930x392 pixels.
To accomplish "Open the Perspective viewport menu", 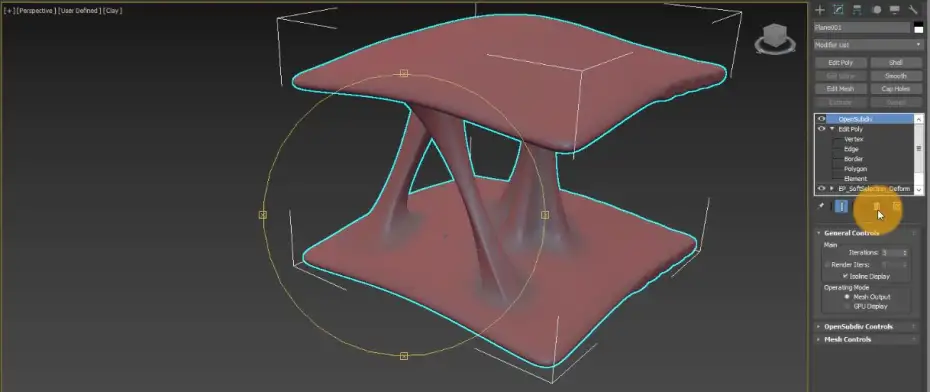I will click(x=36, y=11).
